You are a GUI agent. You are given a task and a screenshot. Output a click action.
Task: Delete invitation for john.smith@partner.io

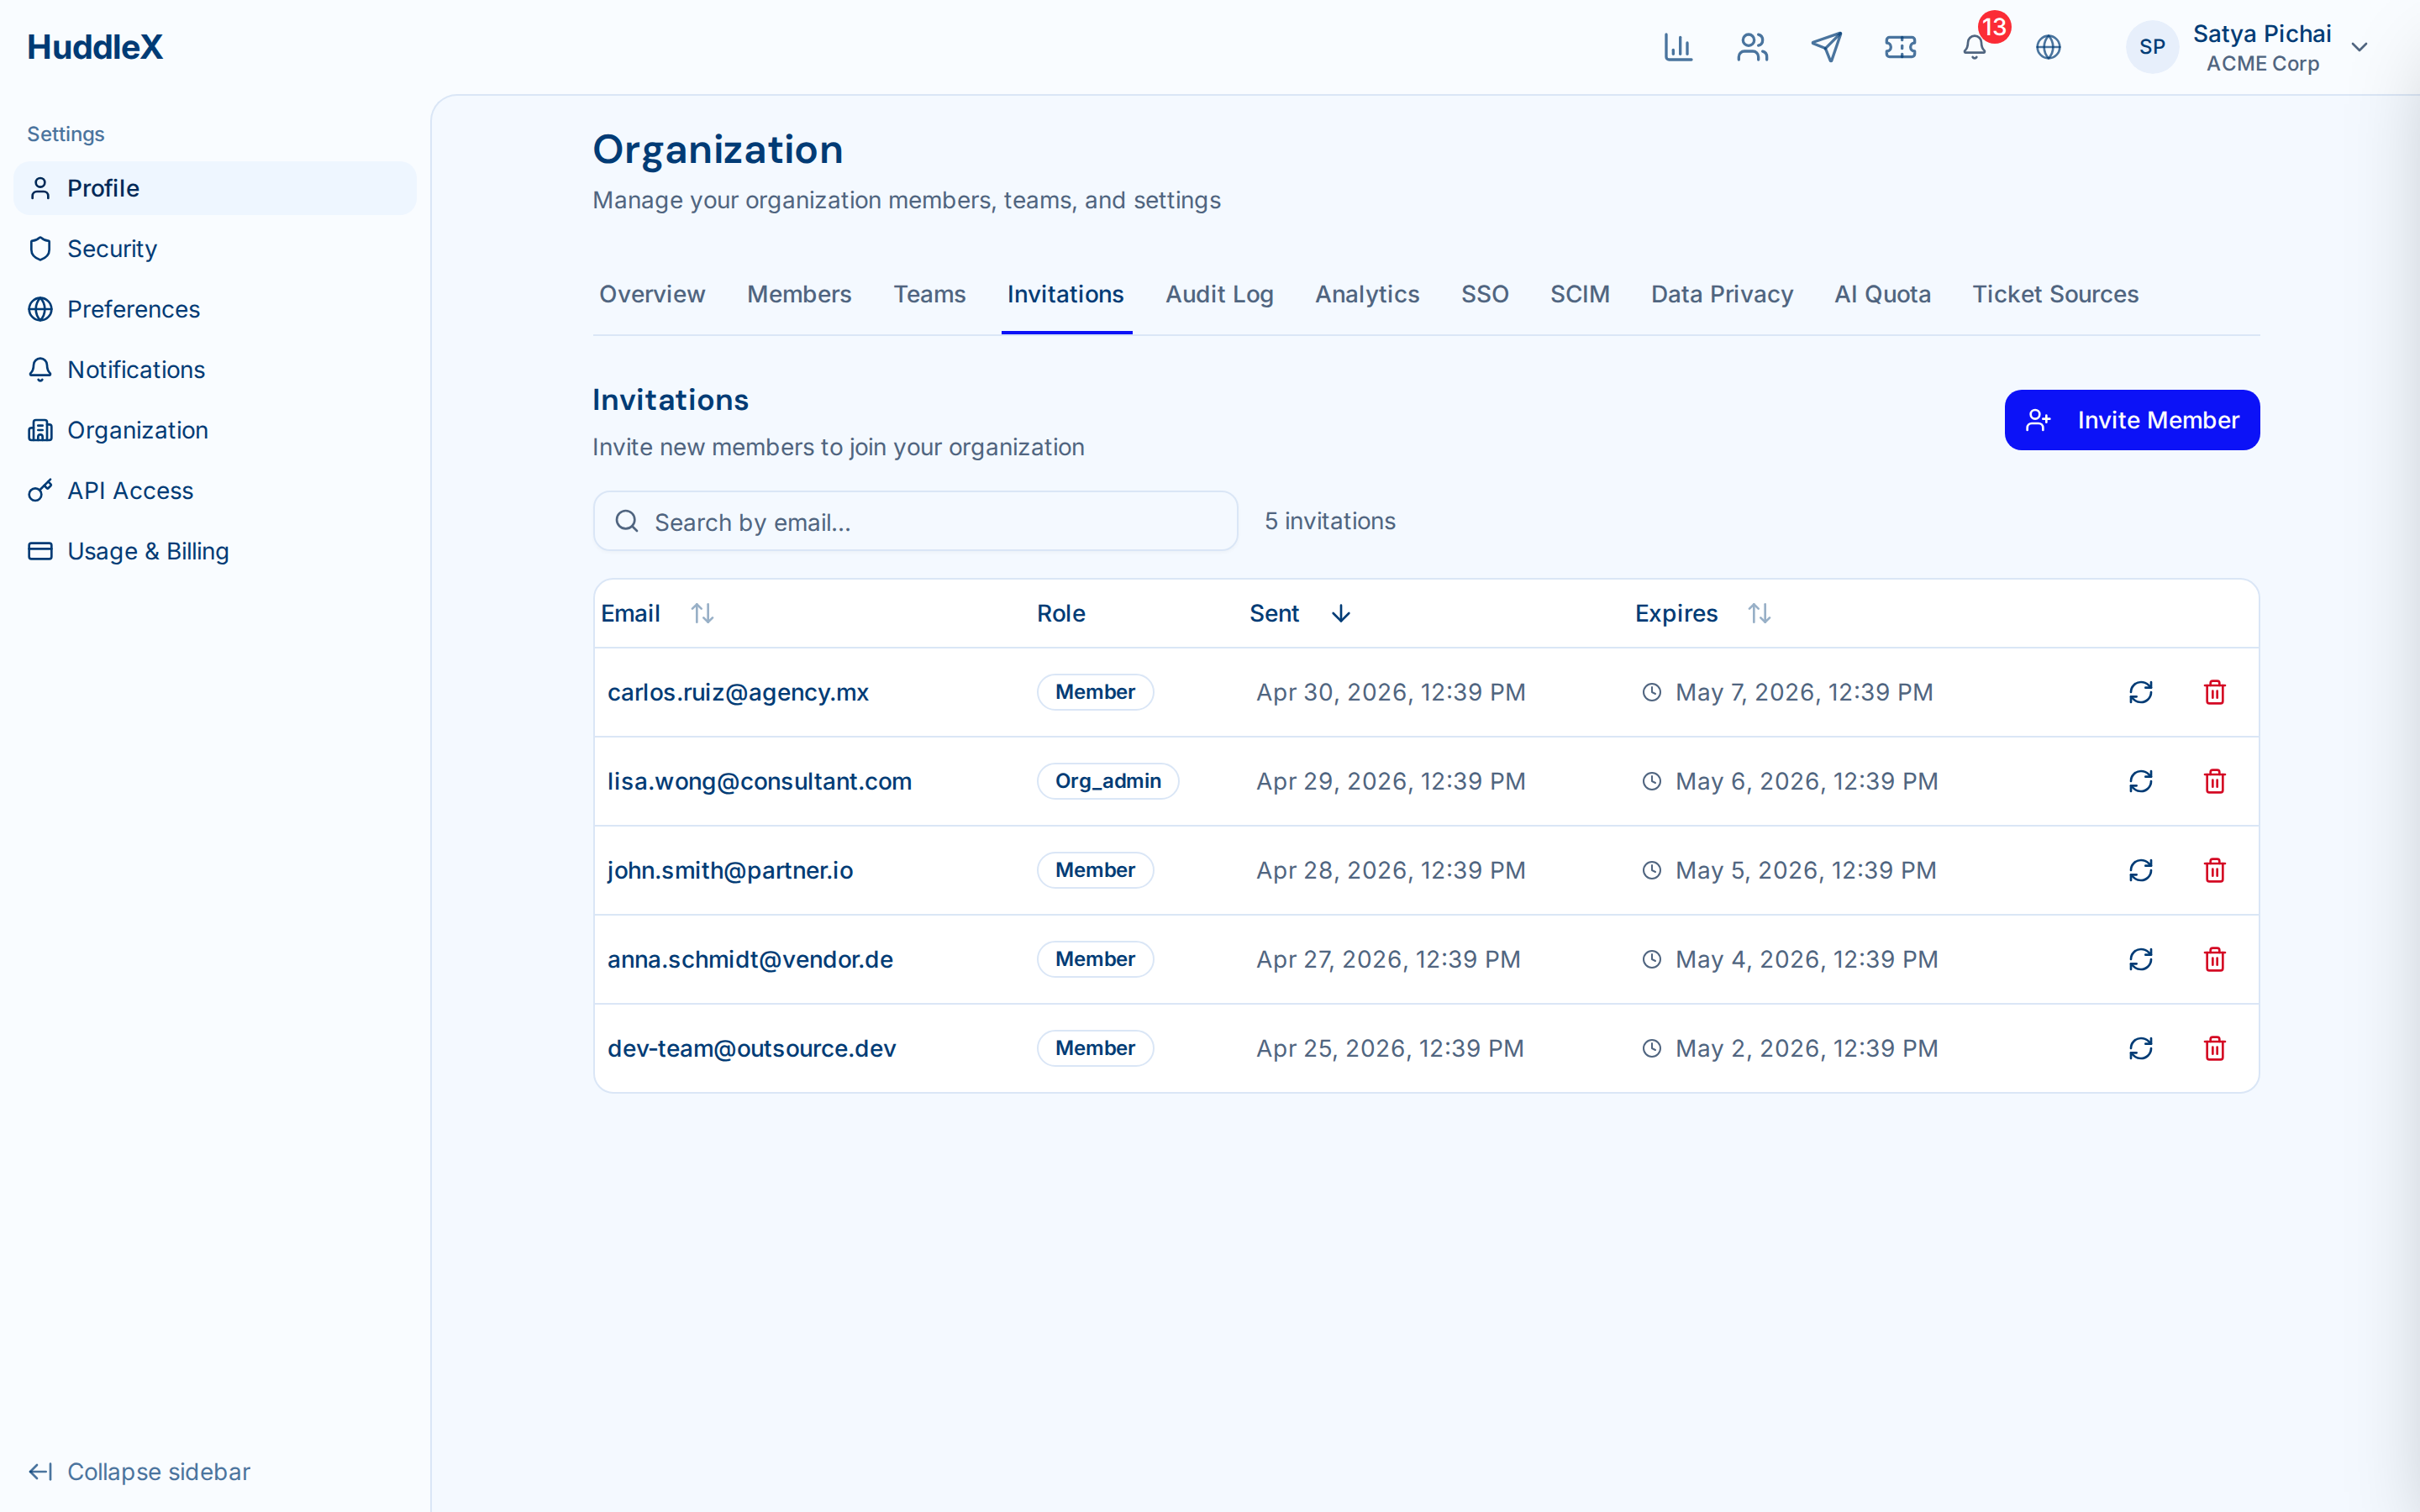pyautogui.click(x=2214, y=870)
